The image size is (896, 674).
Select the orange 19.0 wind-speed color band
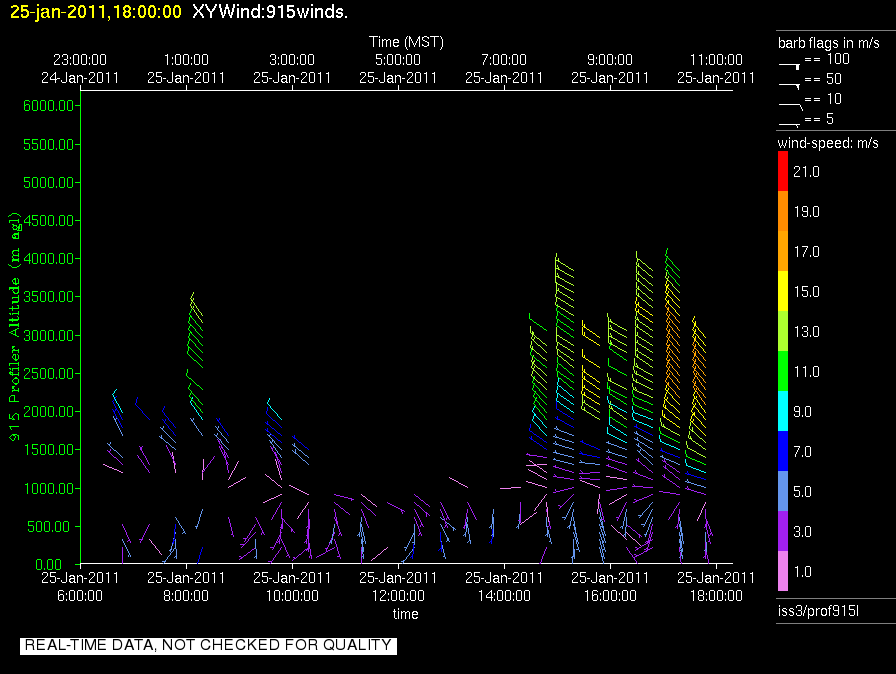pos(783,212)
